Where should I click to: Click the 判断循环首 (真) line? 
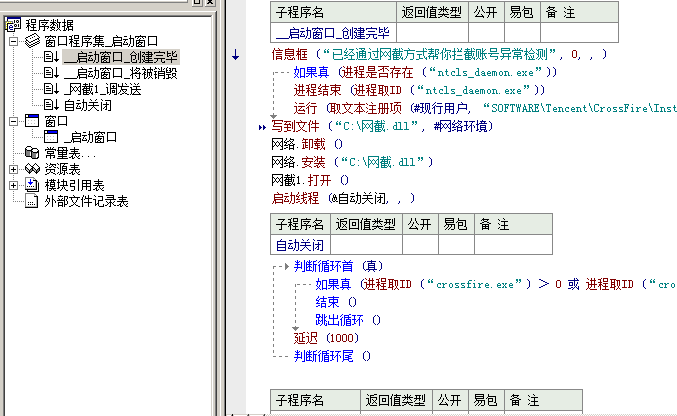click(x=338, y=266)
